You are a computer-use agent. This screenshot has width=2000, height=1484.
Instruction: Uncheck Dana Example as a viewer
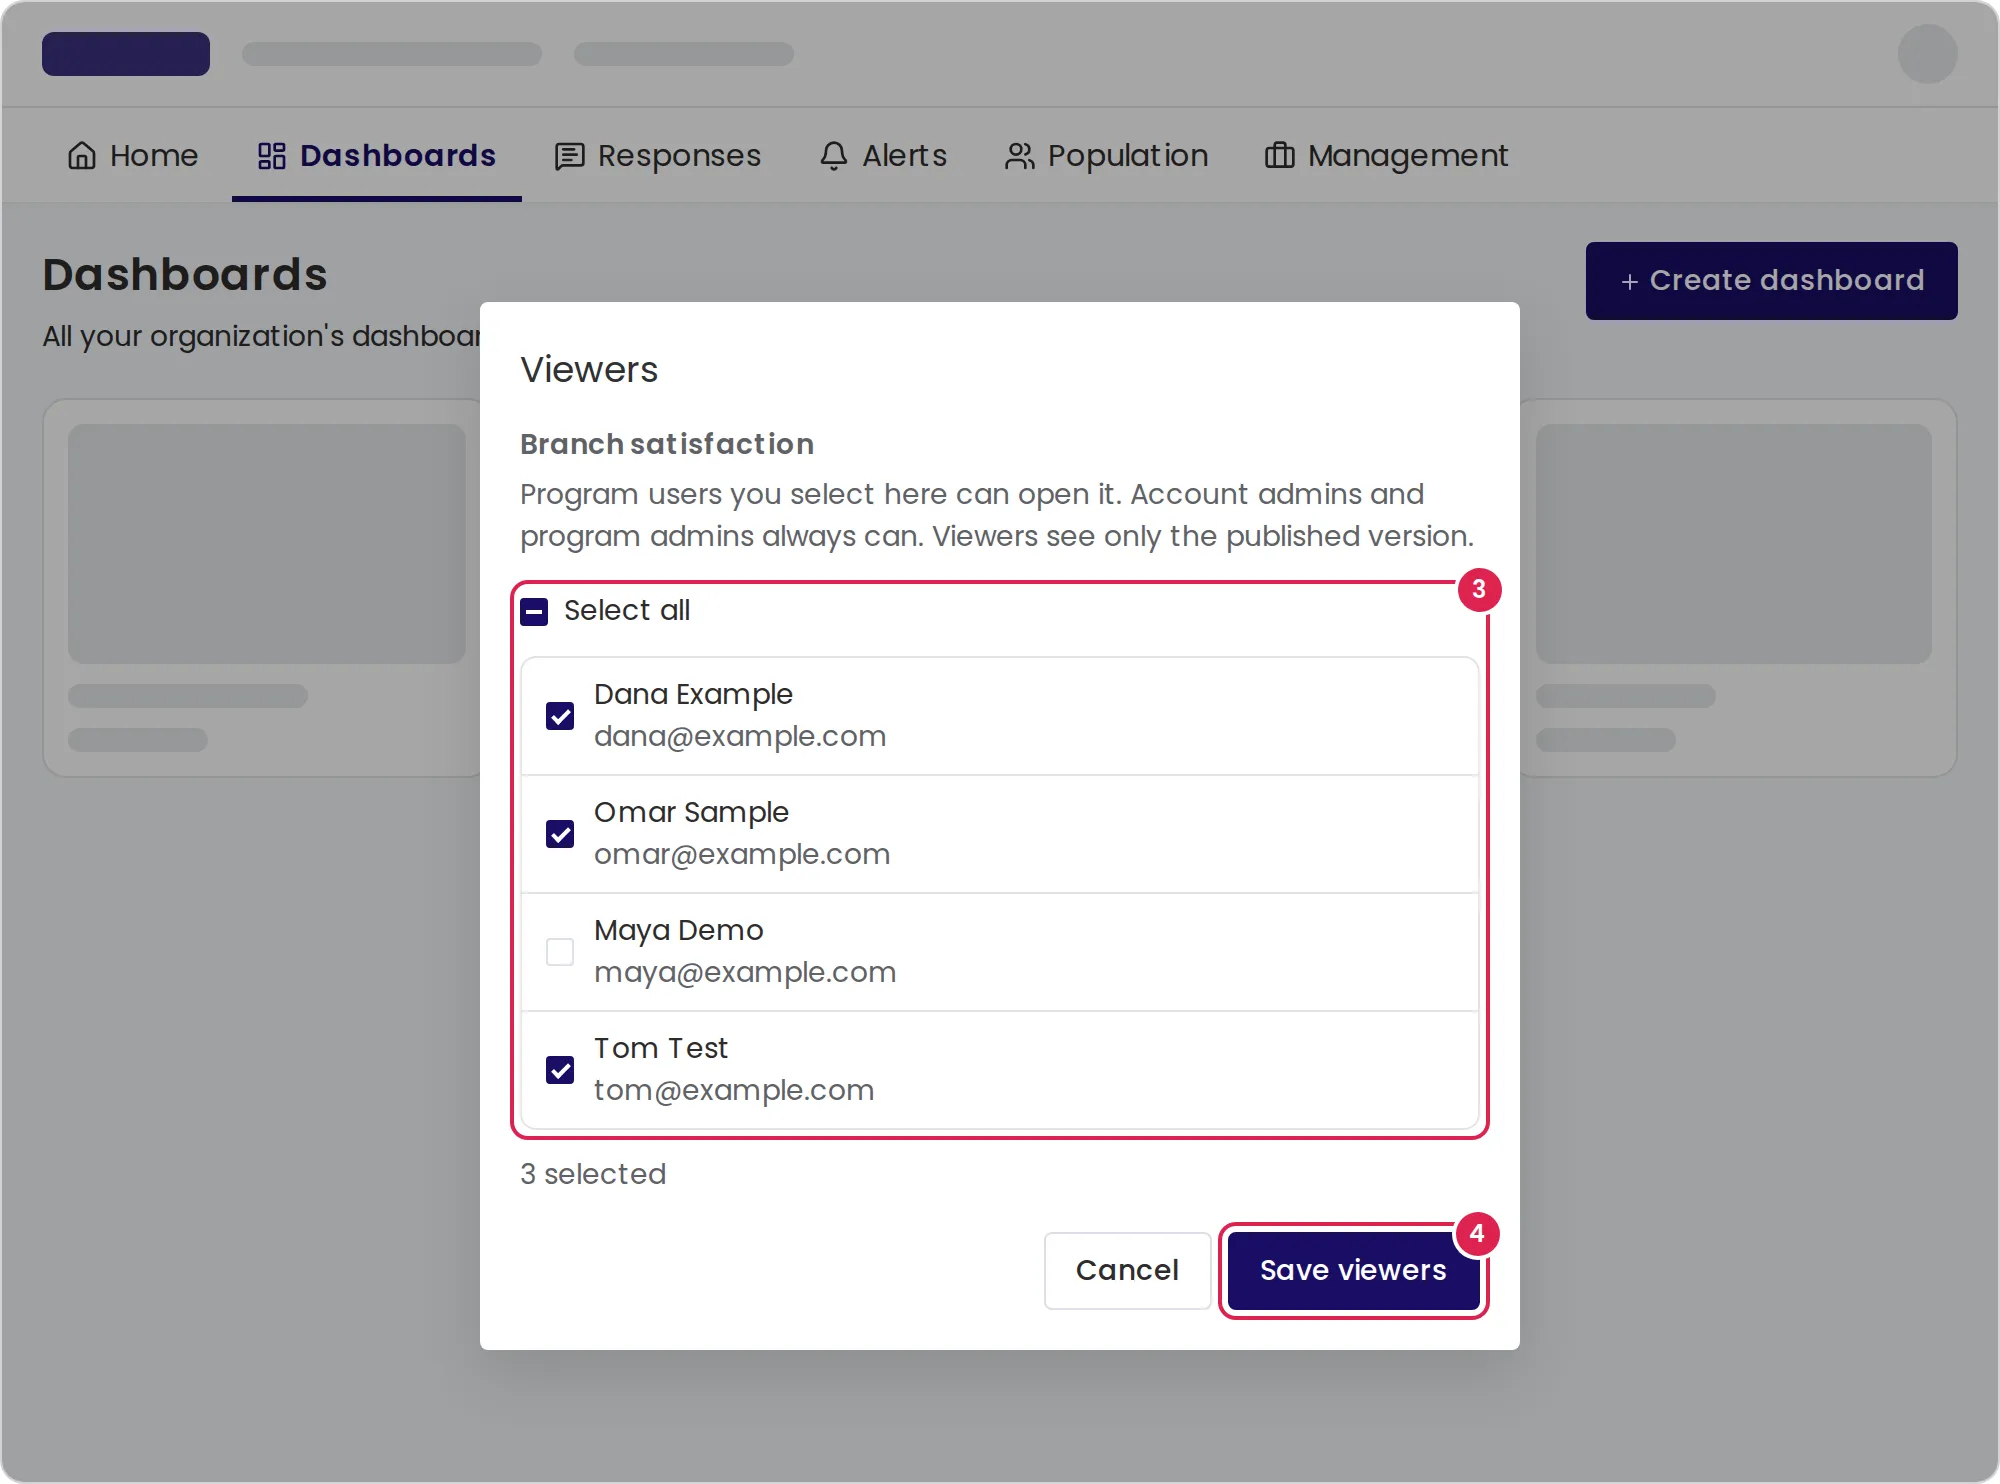click(560, 716)
